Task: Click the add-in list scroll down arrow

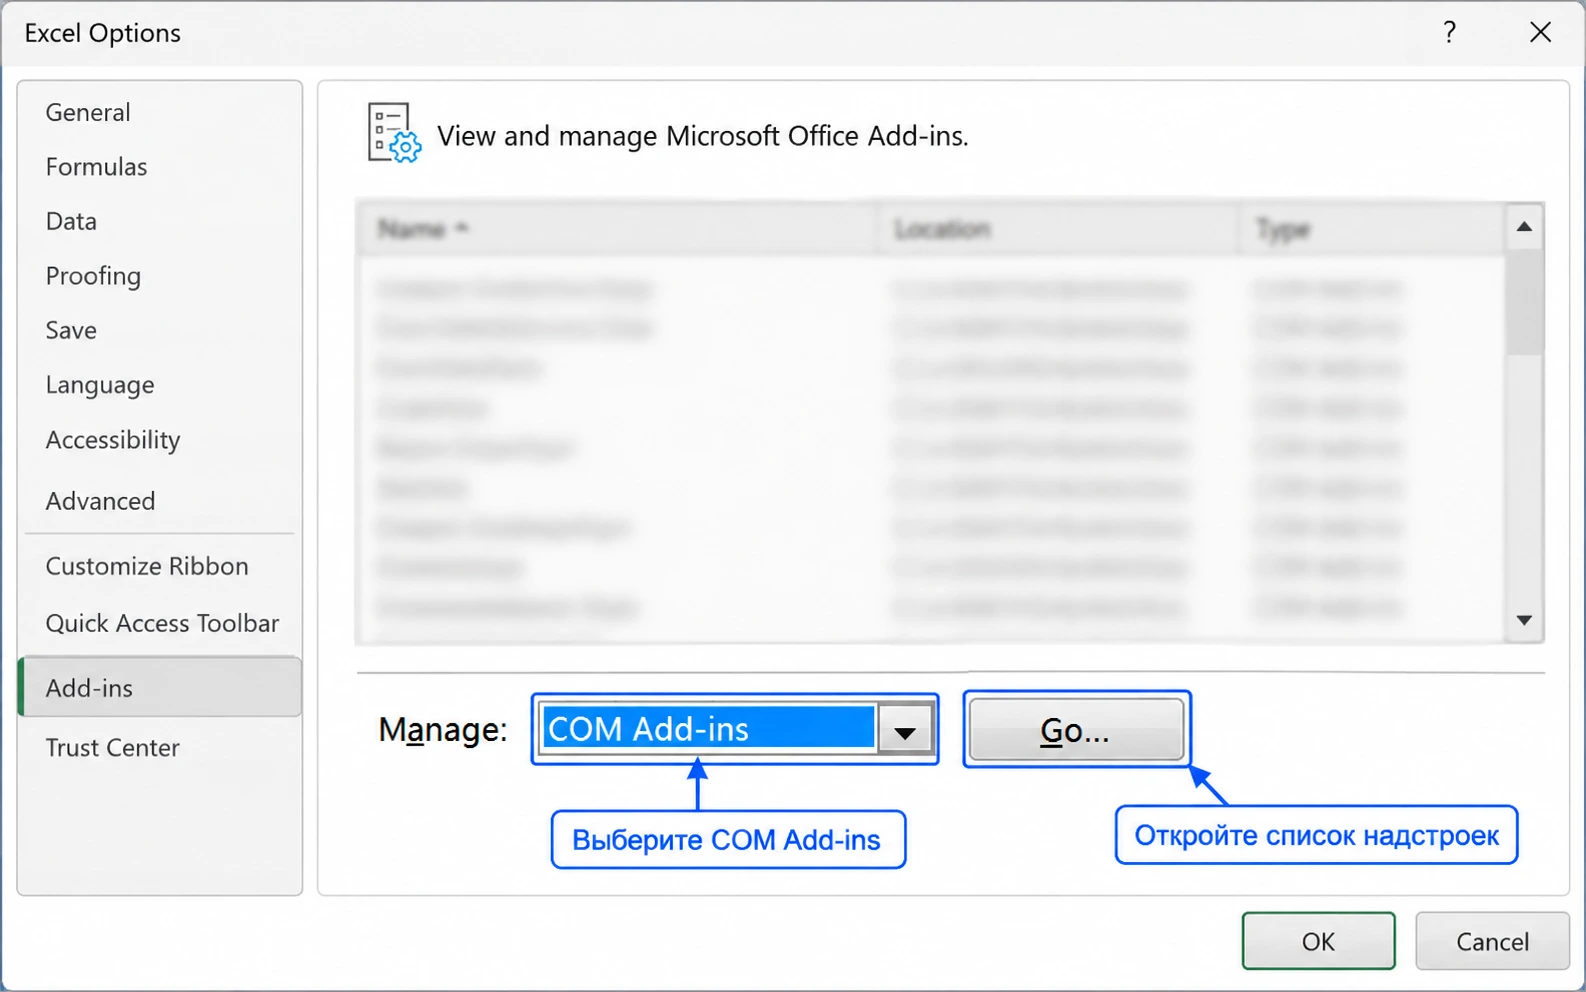Action: [1524, 621]
